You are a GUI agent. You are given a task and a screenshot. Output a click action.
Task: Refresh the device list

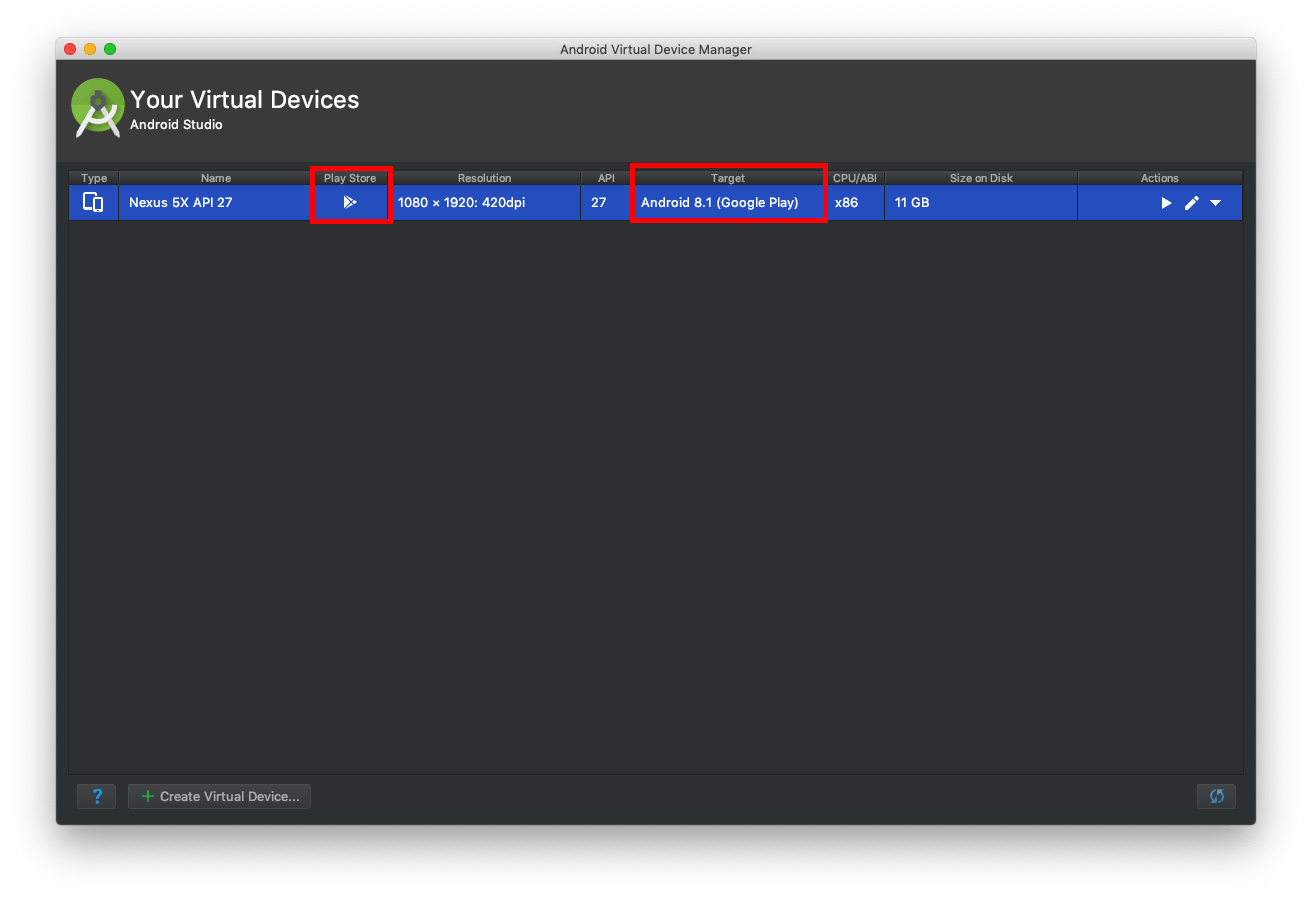tap(1216, 796)
